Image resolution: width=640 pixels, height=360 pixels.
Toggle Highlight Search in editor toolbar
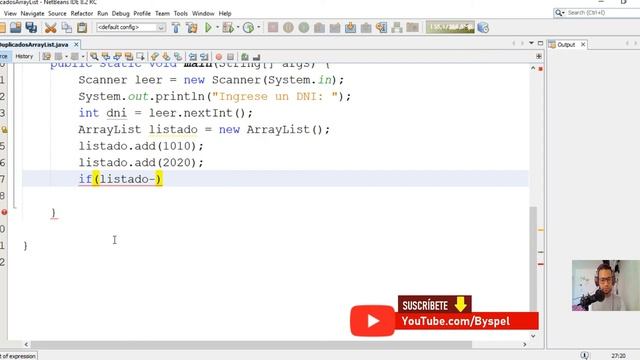(129, 56)
